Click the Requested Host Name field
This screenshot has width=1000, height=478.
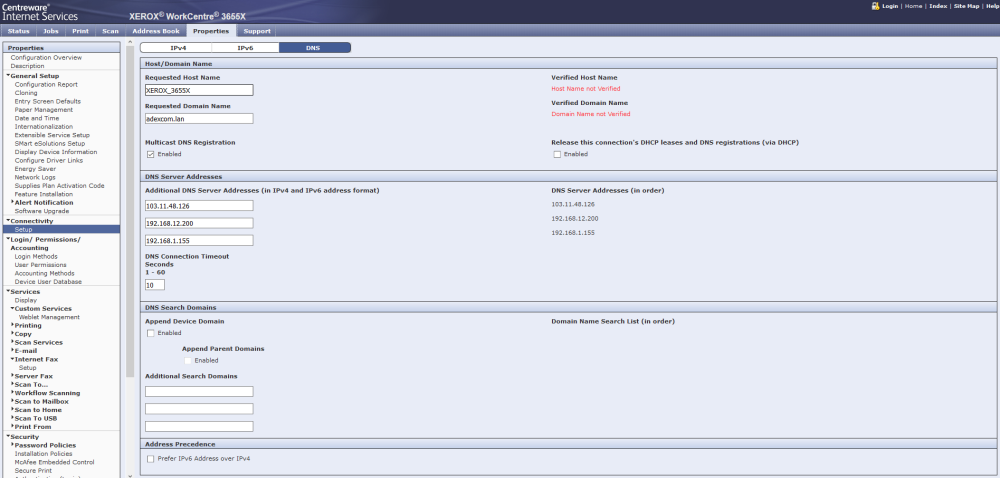pyautogui.click(x=199, y=90)
